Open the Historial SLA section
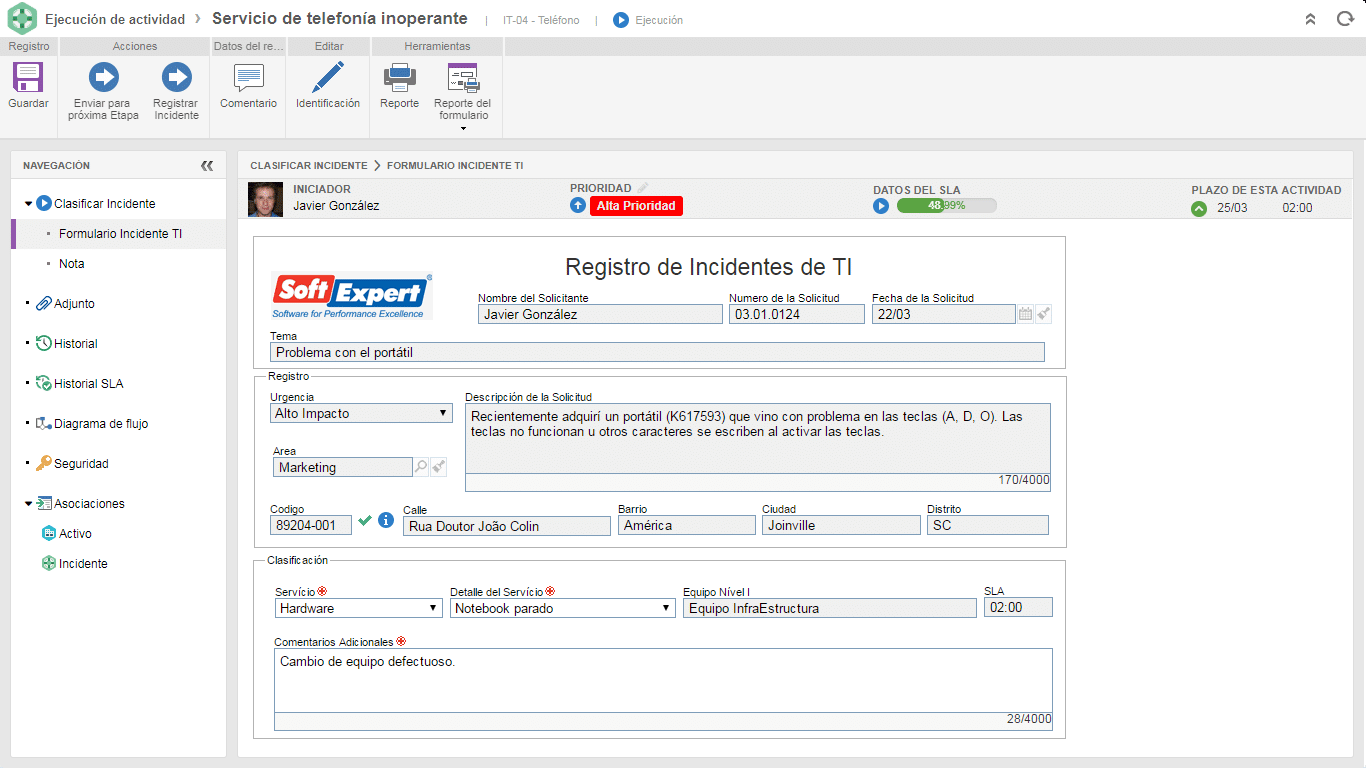This screenshot has width=1366, height=768. click(79, 384)
